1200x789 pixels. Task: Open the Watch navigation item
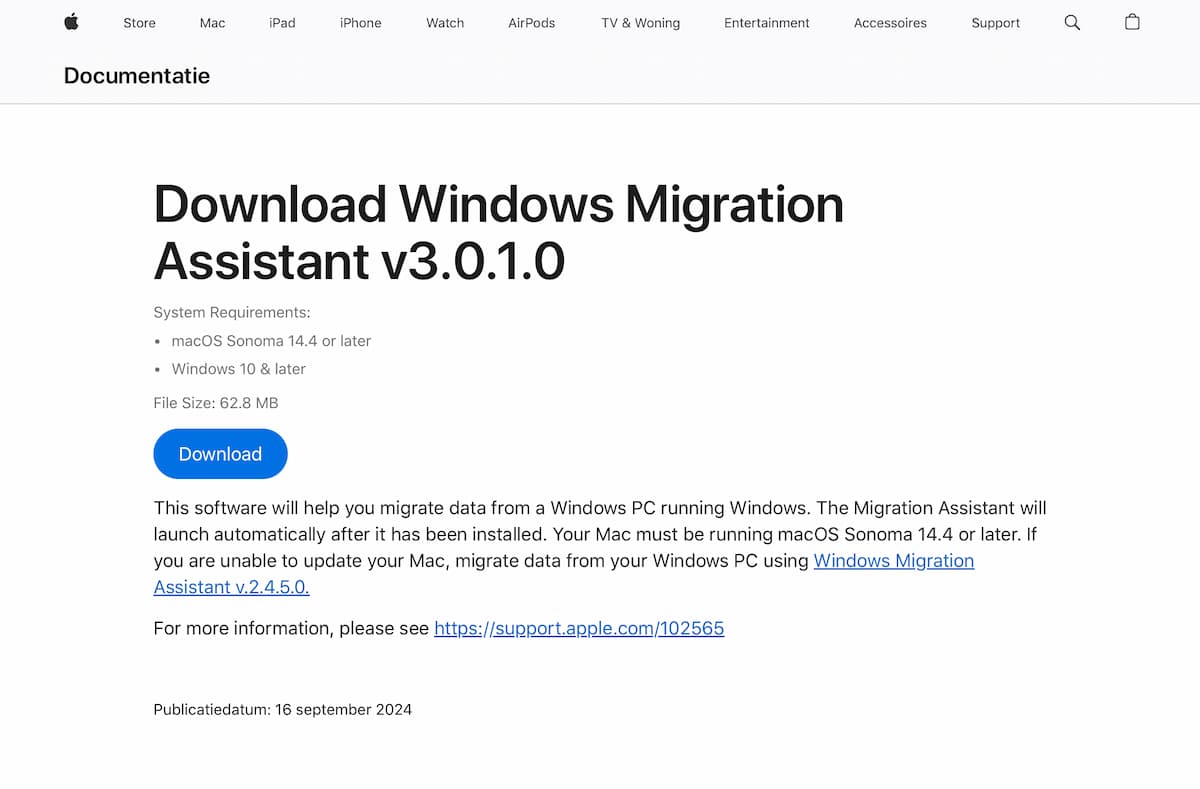(x=445, y=23)
